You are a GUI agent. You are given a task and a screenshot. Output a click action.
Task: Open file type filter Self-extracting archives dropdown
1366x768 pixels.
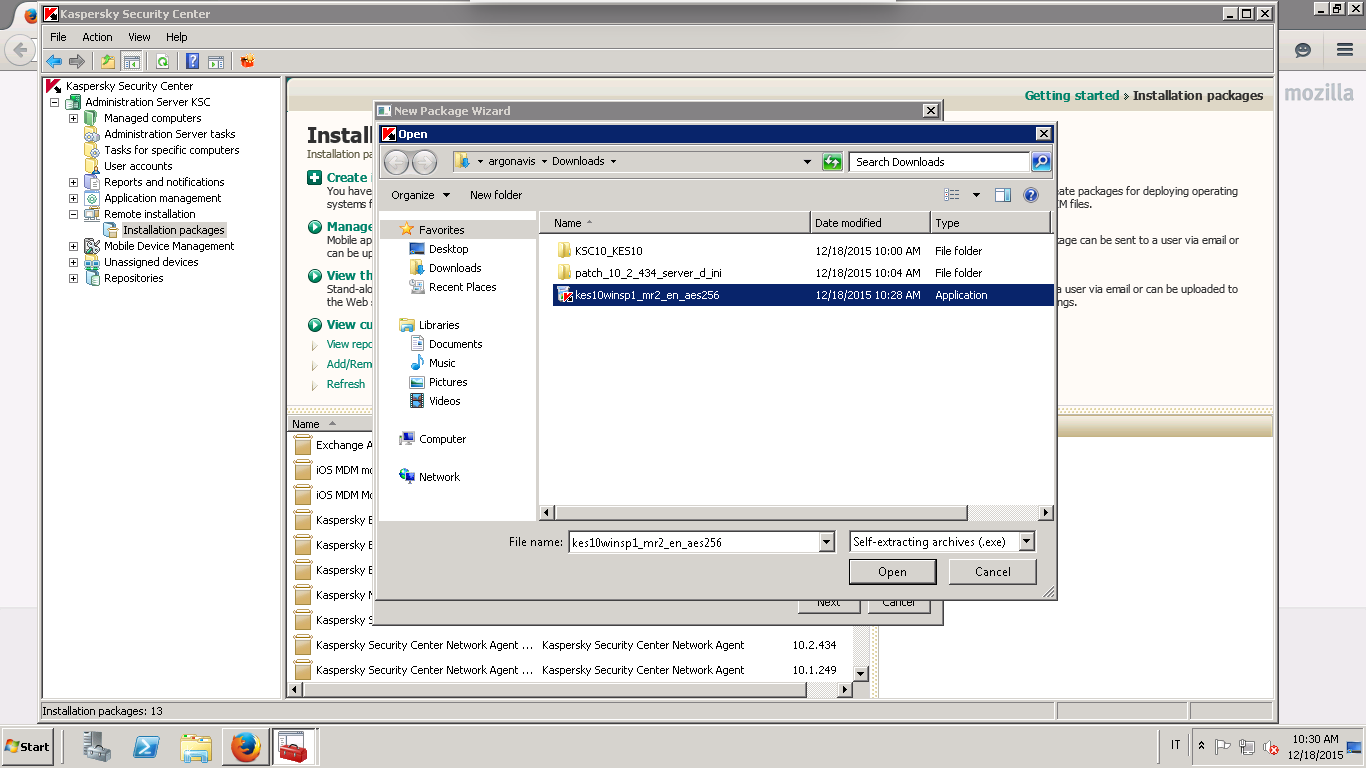tap(1027, 542)
